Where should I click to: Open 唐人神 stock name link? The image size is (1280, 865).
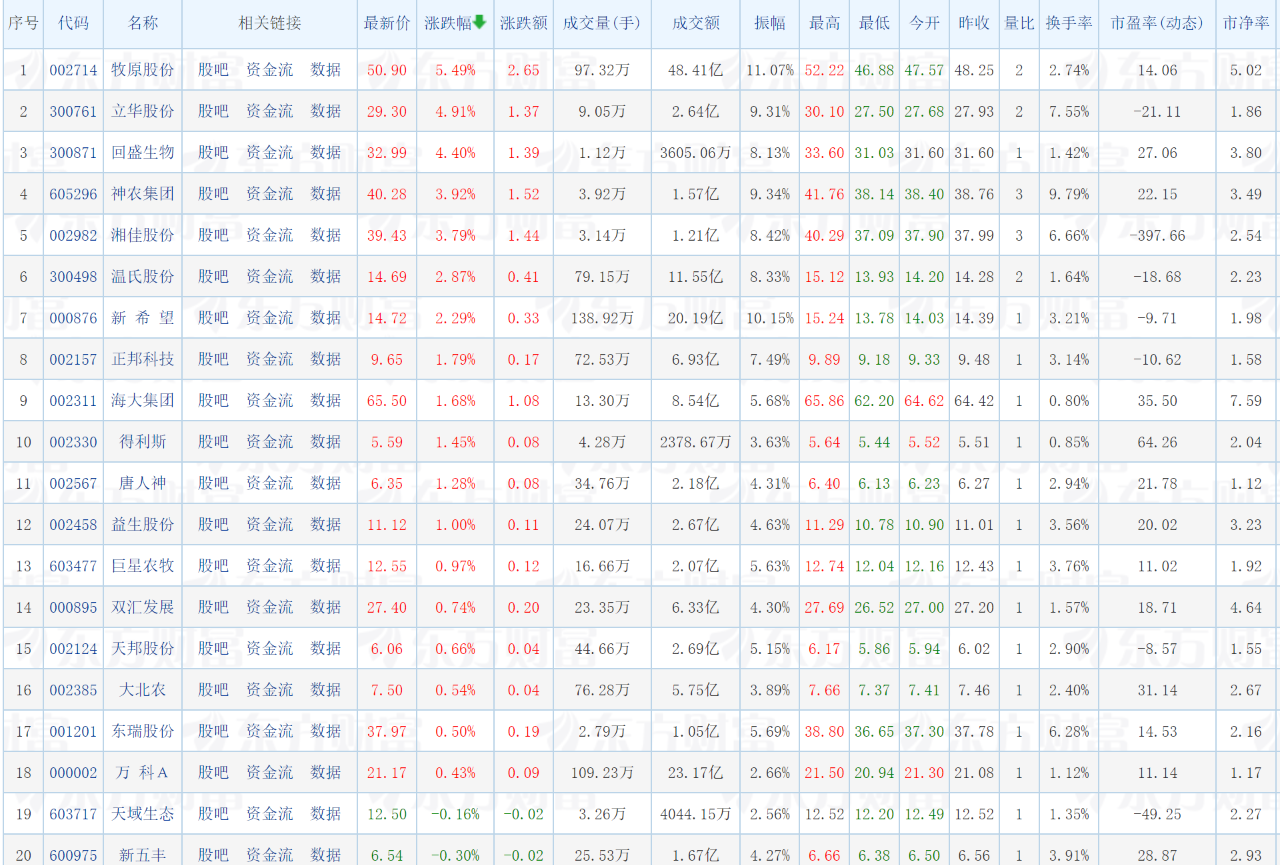pos(143,483)
